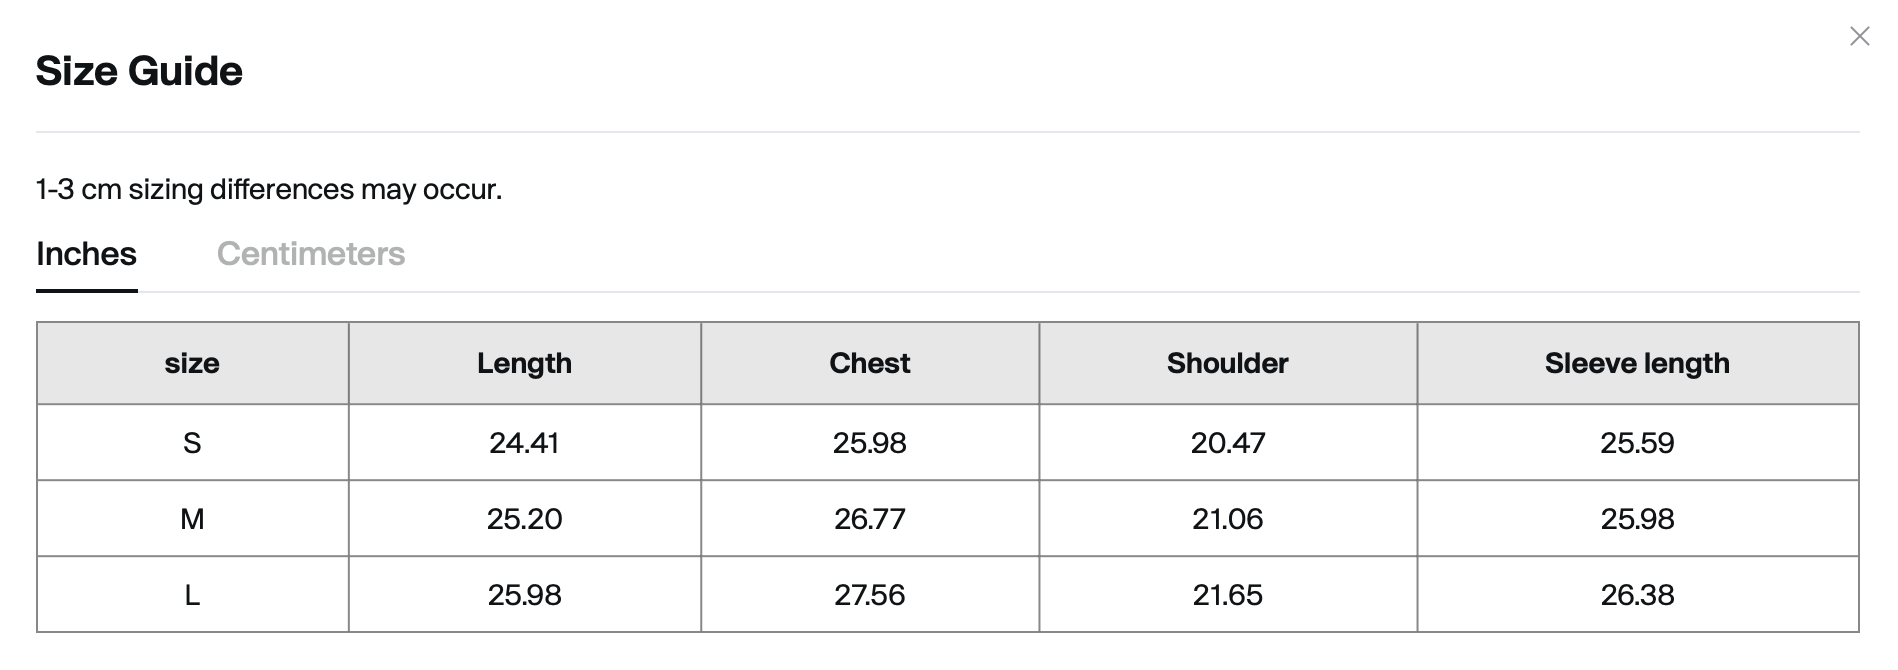
Task: Select the L size row label
Action: point(192,595)
